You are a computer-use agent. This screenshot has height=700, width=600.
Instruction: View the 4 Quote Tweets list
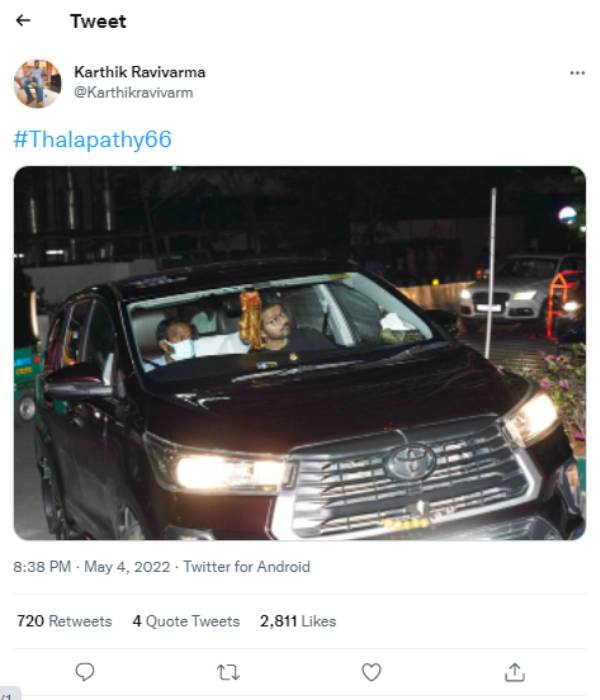[186, 621]
